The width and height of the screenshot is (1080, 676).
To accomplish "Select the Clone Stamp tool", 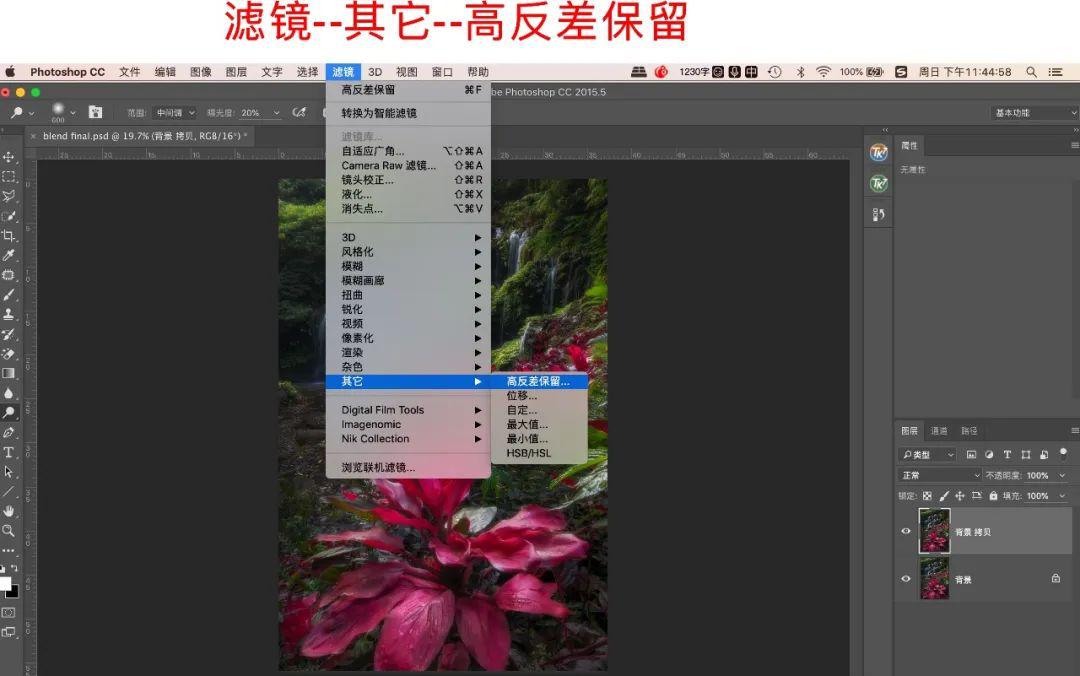I will point(8,314).
